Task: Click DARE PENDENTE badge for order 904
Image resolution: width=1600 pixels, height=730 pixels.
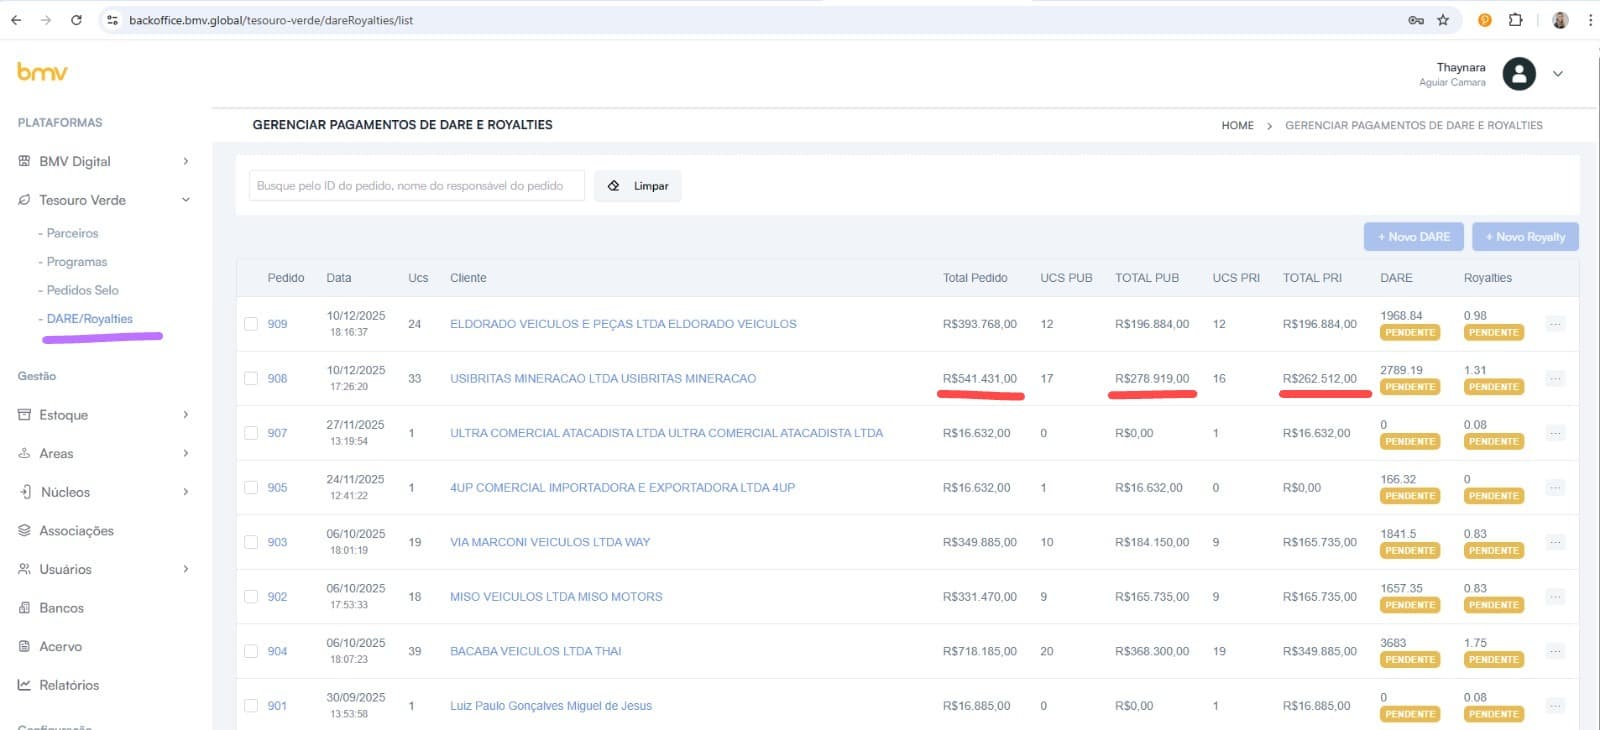Action: [1410, 660]
